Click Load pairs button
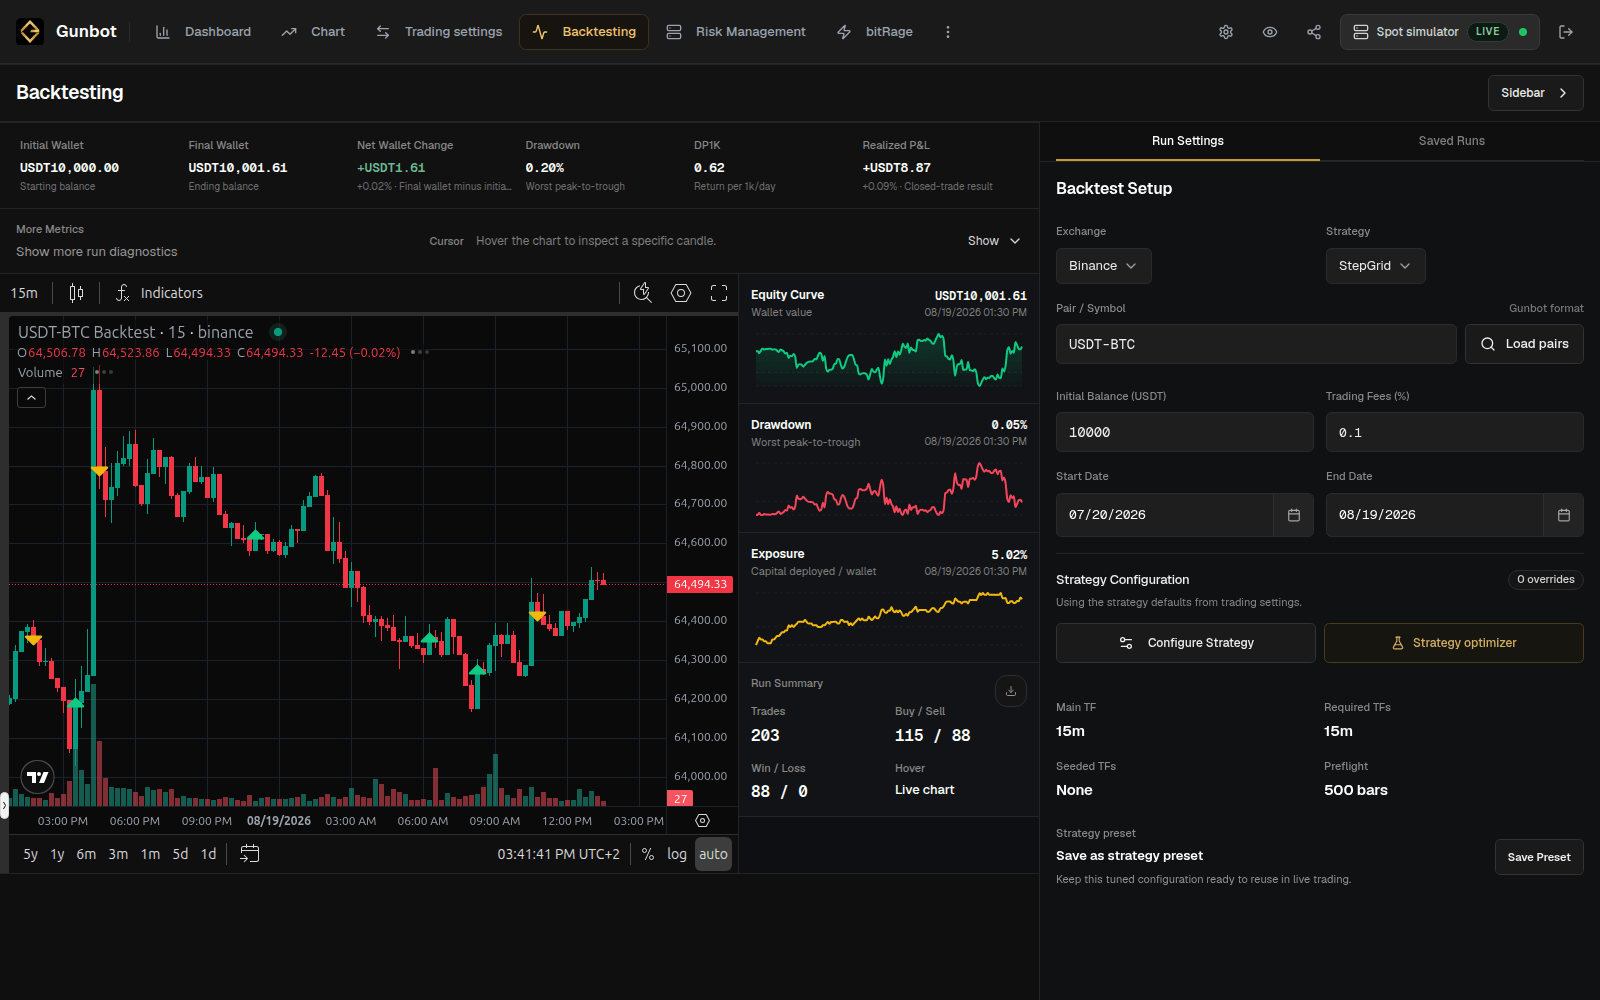The image size is (1600, 1000). coord(1524,344)
